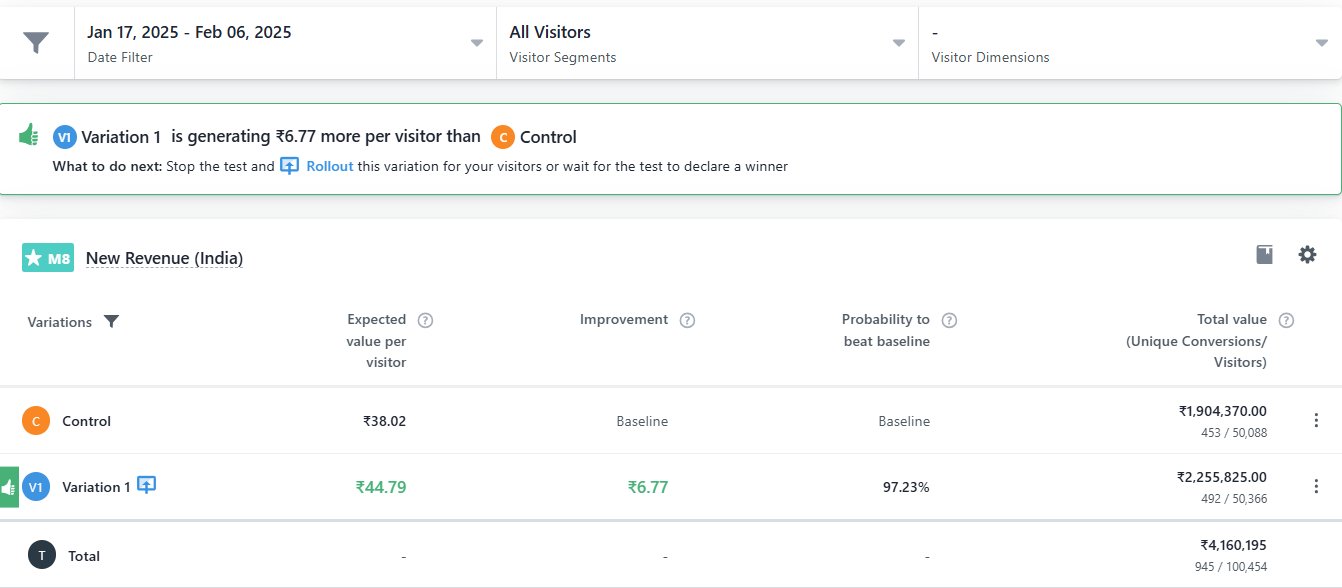Viewport: 1342px width, 588px height.
Task: Open the Visitor Dimensions dropdown
Action: coord(1130,43)
